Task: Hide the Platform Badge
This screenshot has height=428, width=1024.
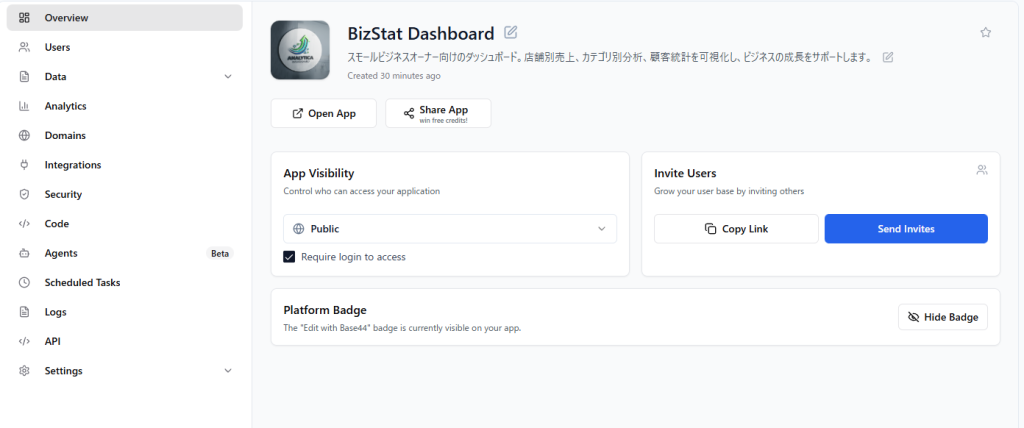Action: pyautogui.click(x=943, y=317)
